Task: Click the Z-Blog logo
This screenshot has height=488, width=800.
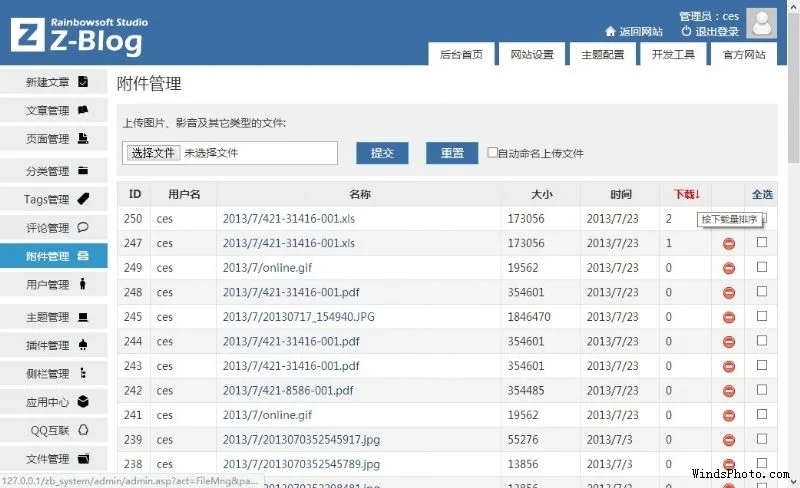Action: [x=79, y=35]
